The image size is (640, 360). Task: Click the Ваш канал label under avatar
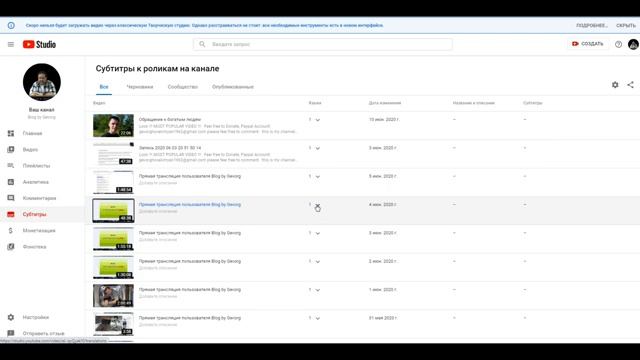[x=42, y=110]
